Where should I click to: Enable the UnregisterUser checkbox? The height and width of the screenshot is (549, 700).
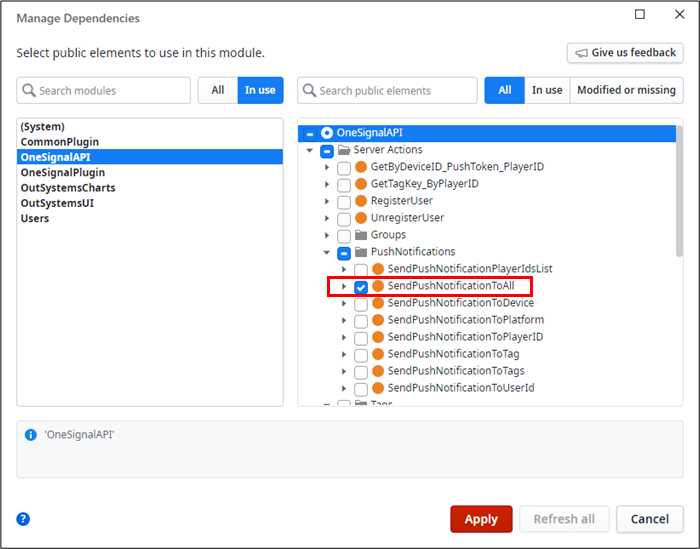coord(344,218)
